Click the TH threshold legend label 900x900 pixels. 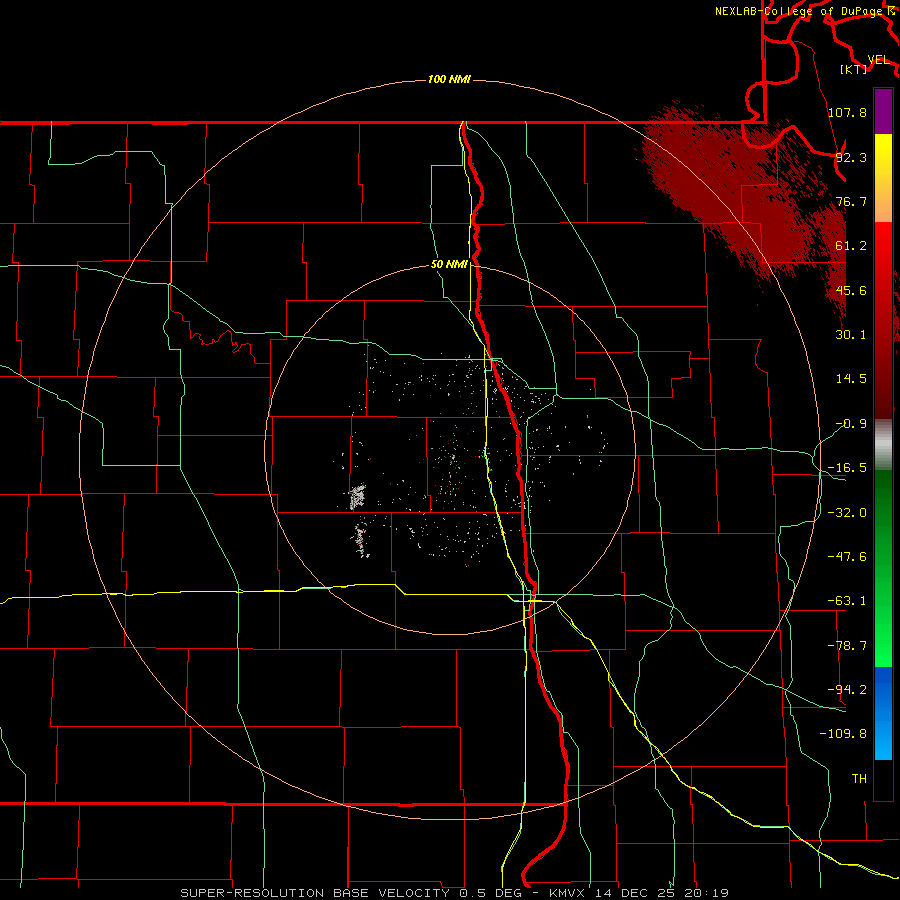point(859,779)
